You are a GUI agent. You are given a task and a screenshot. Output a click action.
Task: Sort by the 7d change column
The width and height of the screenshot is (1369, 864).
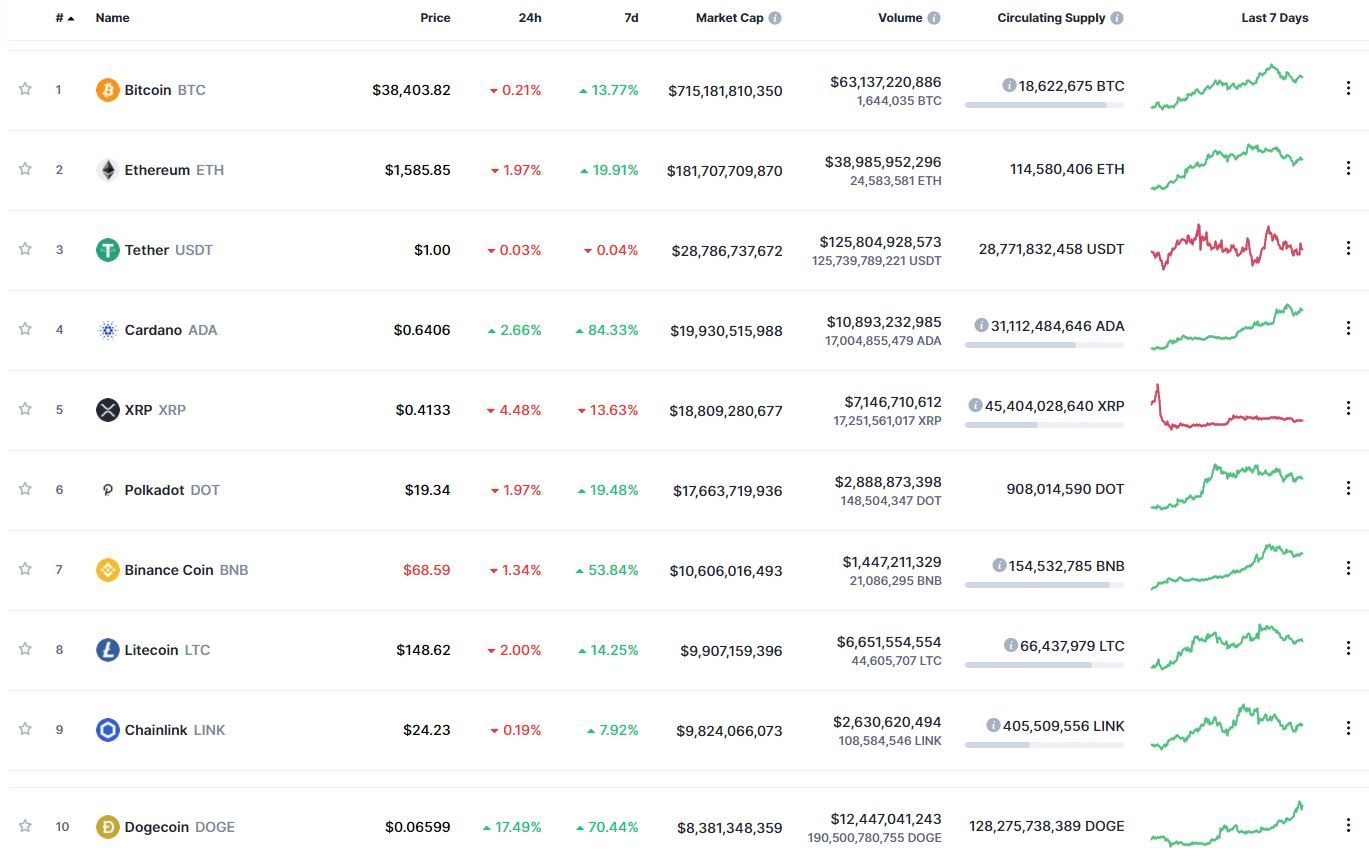[x=631, y=18]
